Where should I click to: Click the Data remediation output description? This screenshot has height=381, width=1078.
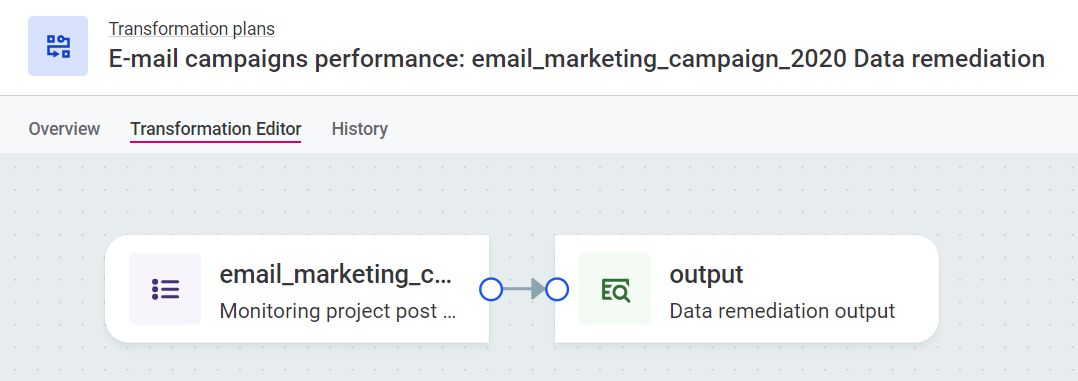point(782,311)
